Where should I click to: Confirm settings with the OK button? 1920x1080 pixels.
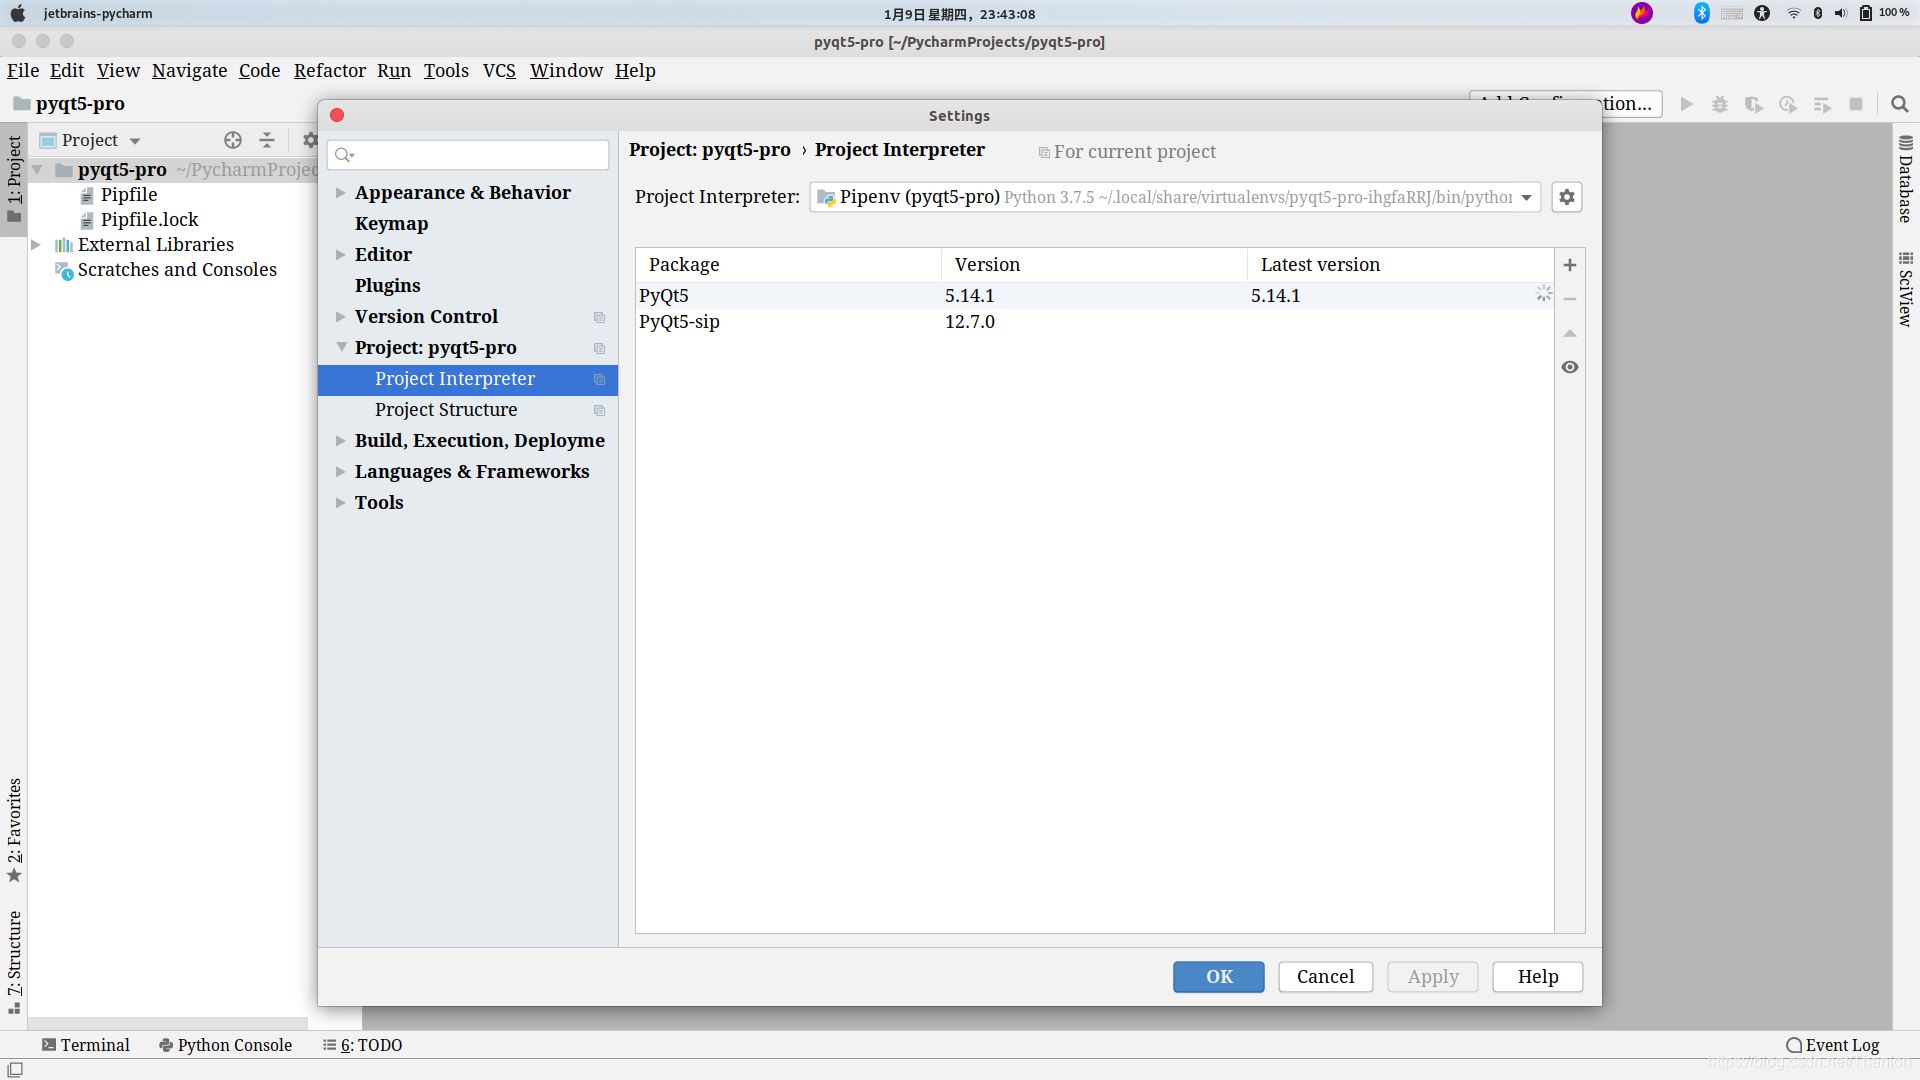click(x=1218, y=977)
